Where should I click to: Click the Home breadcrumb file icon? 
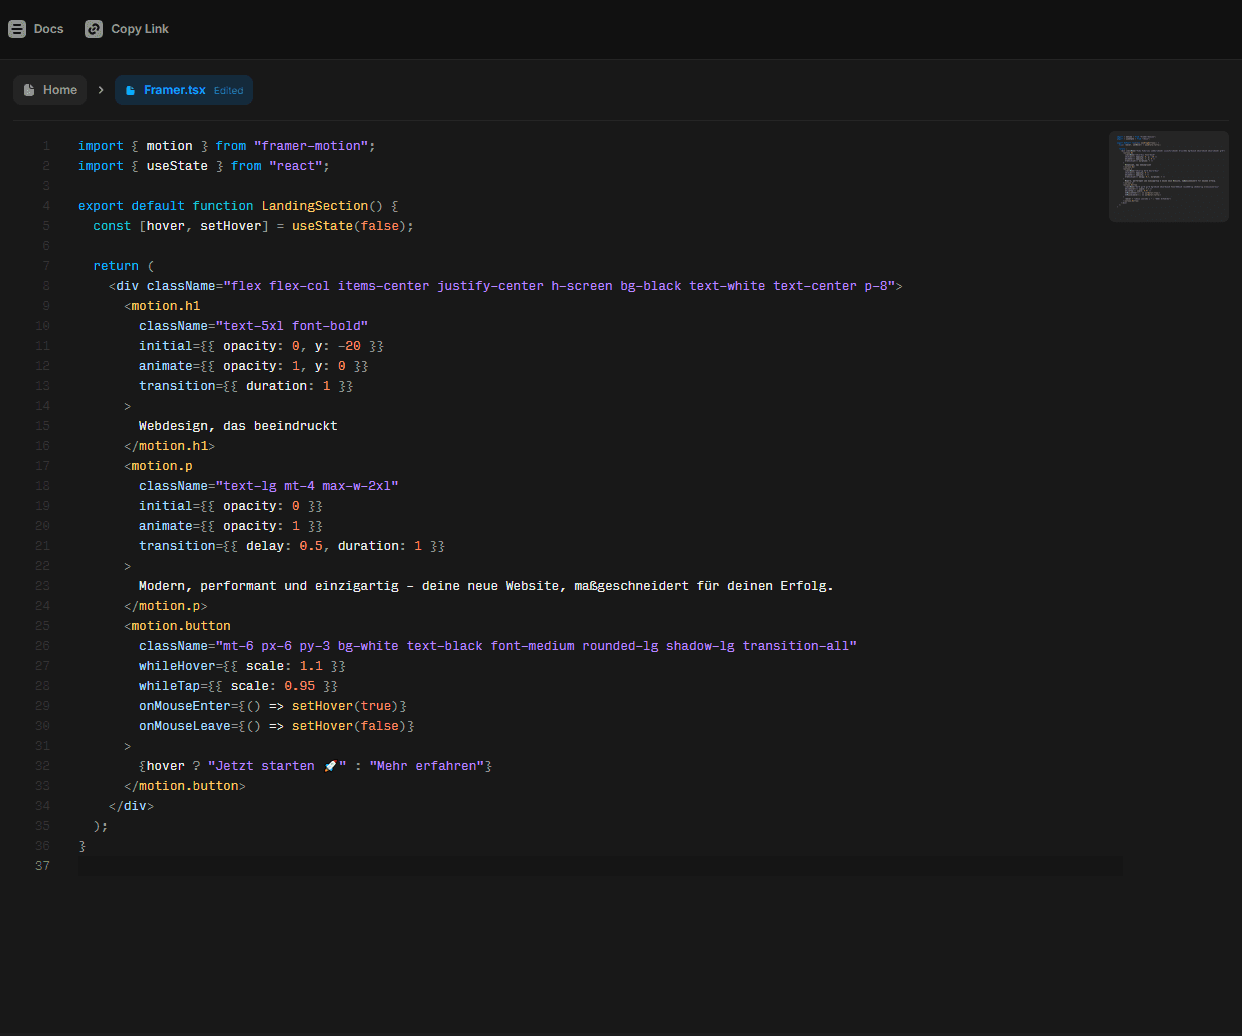click(29, 90)
